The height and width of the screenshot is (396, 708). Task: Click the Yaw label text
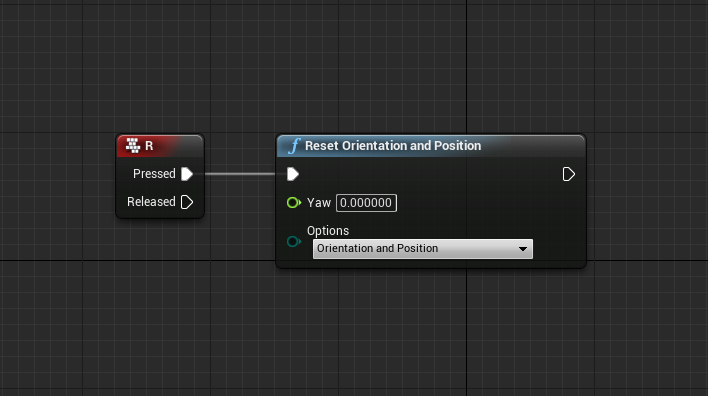click(x=319, y=203)
